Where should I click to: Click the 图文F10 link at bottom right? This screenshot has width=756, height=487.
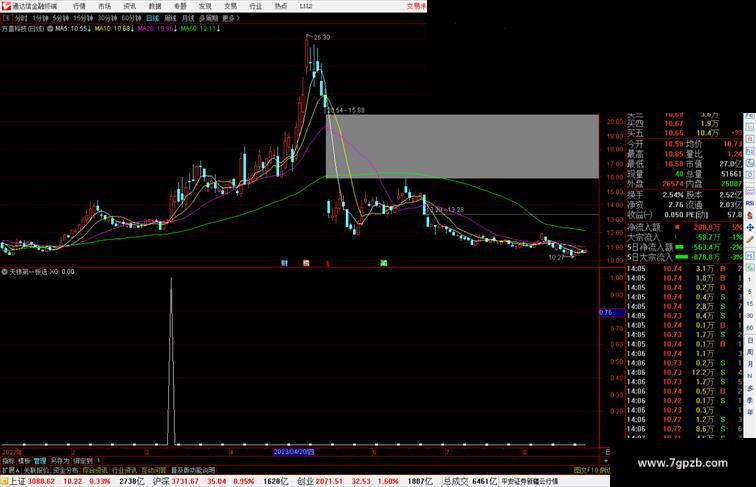tap(586, 470)
